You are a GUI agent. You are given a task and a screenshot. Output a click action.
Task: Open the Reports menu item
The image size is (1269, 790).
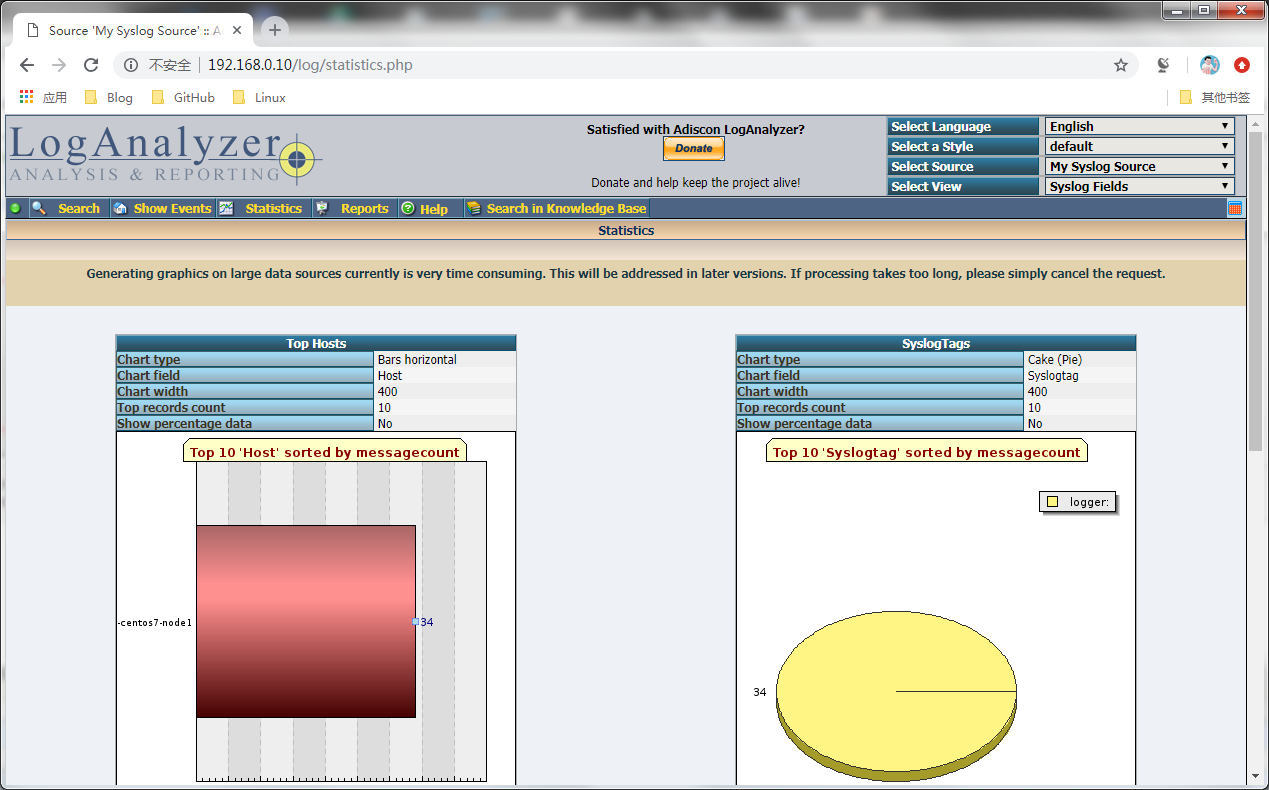(364, 208)
